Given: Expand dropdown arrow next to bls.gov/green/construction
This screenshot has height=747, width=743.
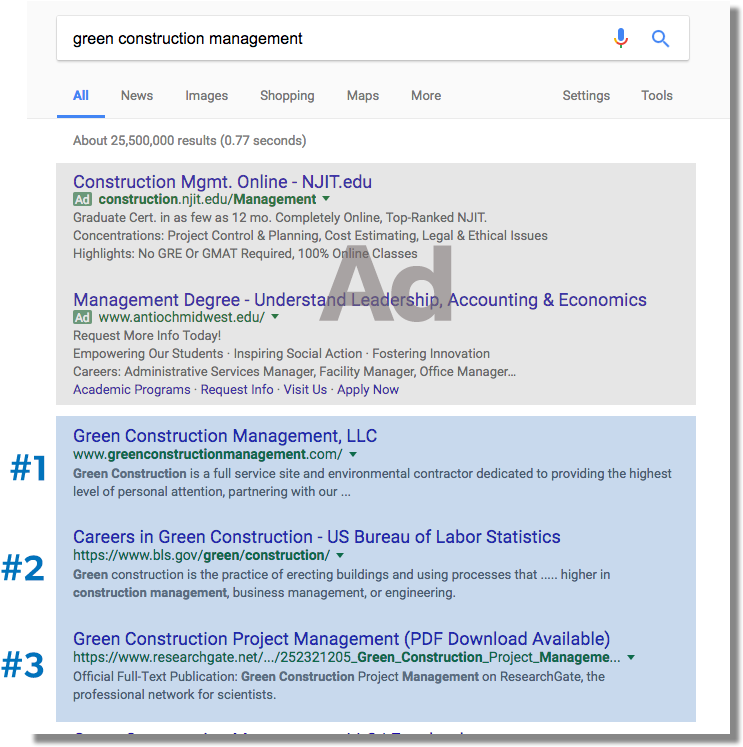Looking at the screenshot, I should coord(340,555).
